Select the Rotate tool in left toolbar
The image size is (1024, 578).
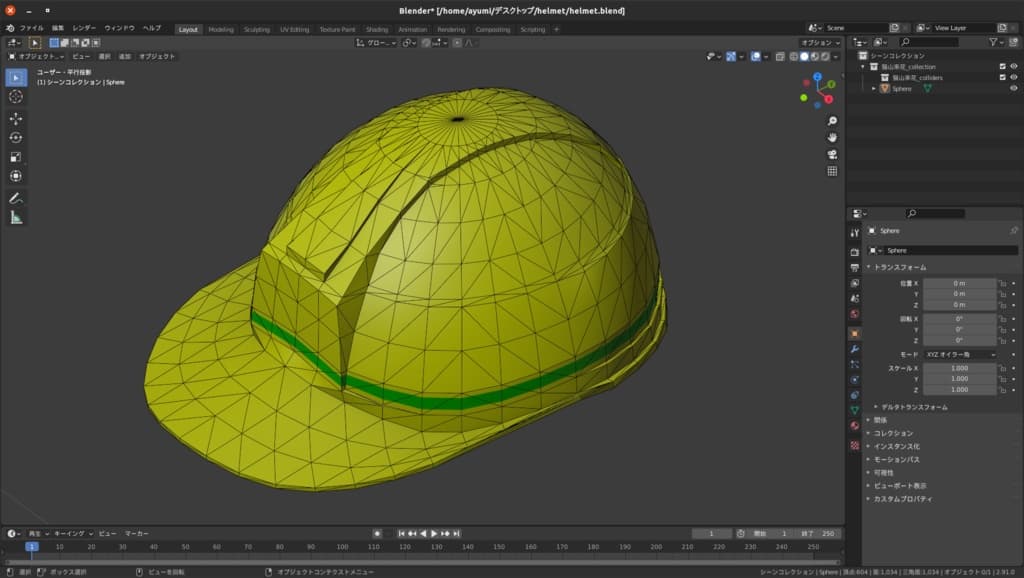point(16,137)
